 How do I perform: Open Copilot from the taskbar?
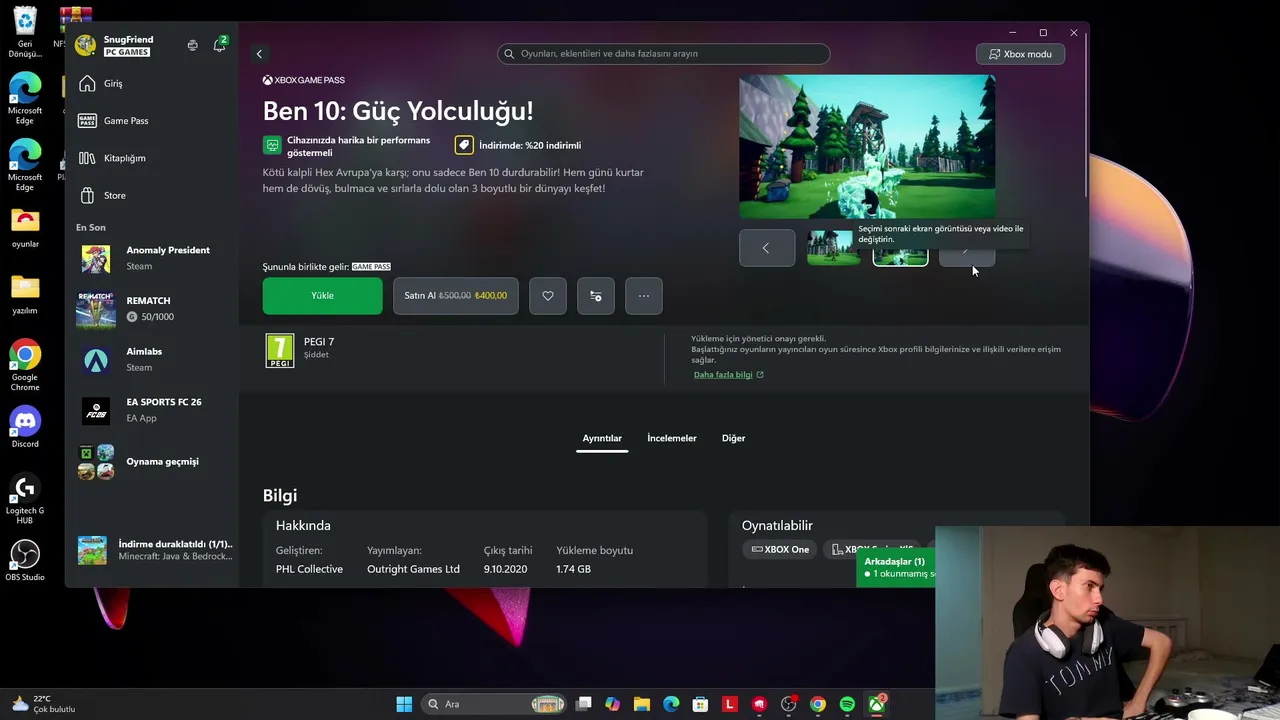(612, 704)
